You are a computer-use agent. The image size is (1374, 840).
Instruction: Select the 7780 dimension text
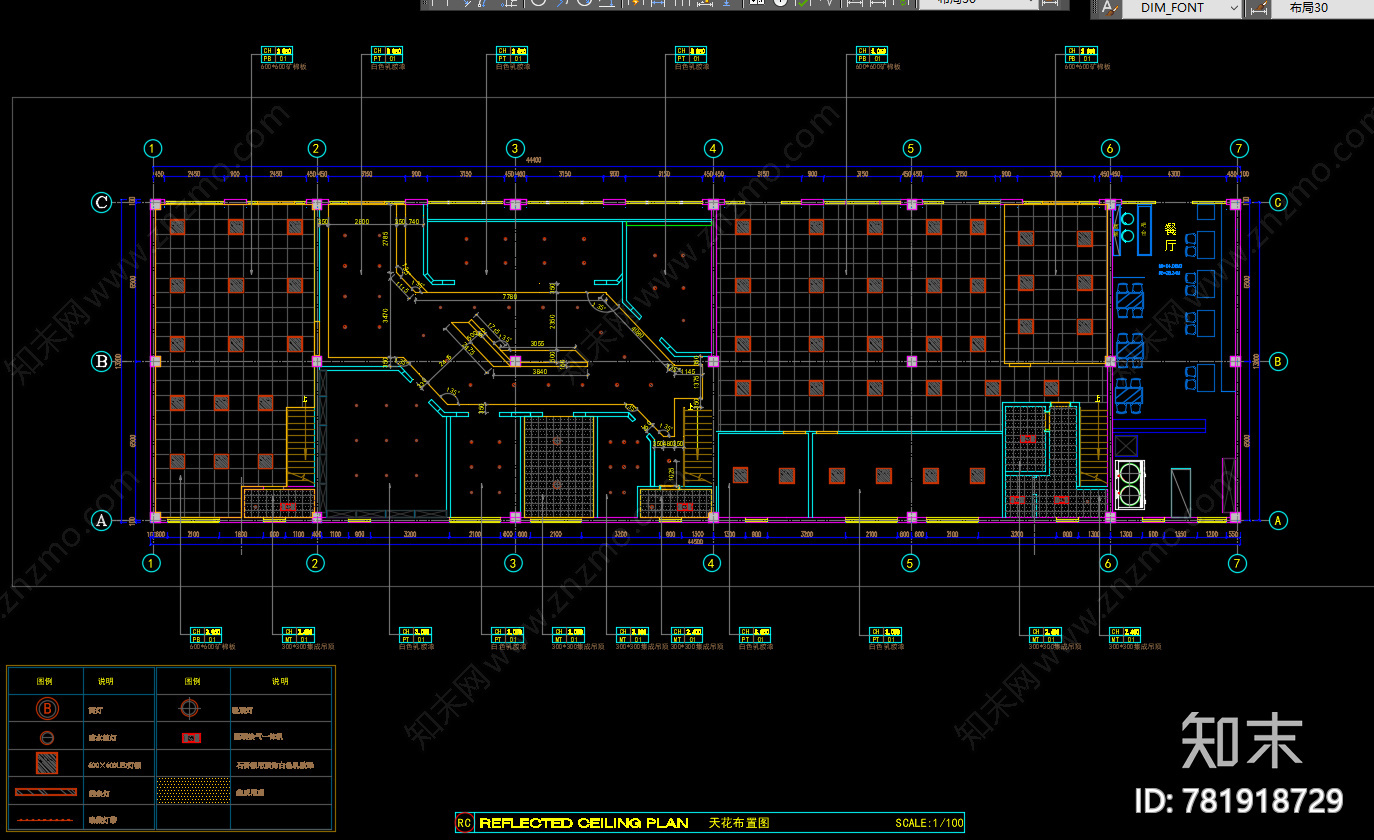point(510,296)
